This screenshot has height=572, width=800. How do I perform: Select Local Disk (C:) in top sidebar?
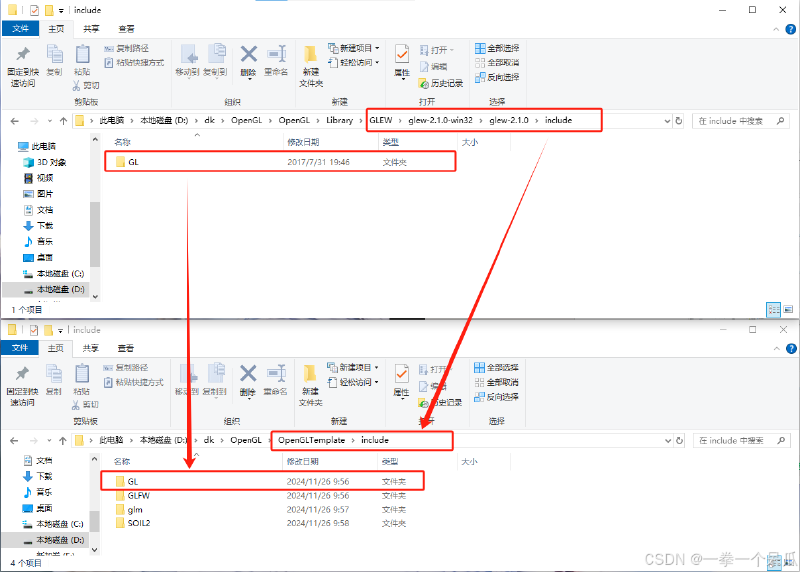pyautogui.click(x=54, y=273)
